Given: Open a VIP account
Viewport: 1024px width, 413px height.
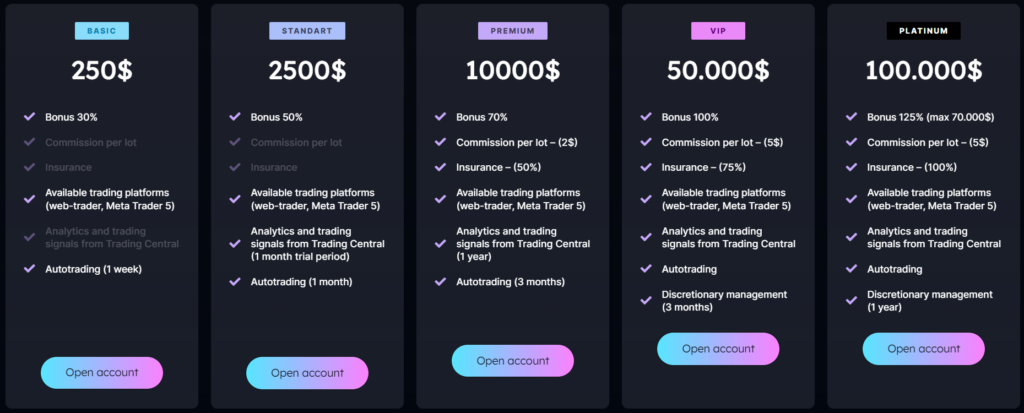Looking at the screenshot, I should point(718,349).
